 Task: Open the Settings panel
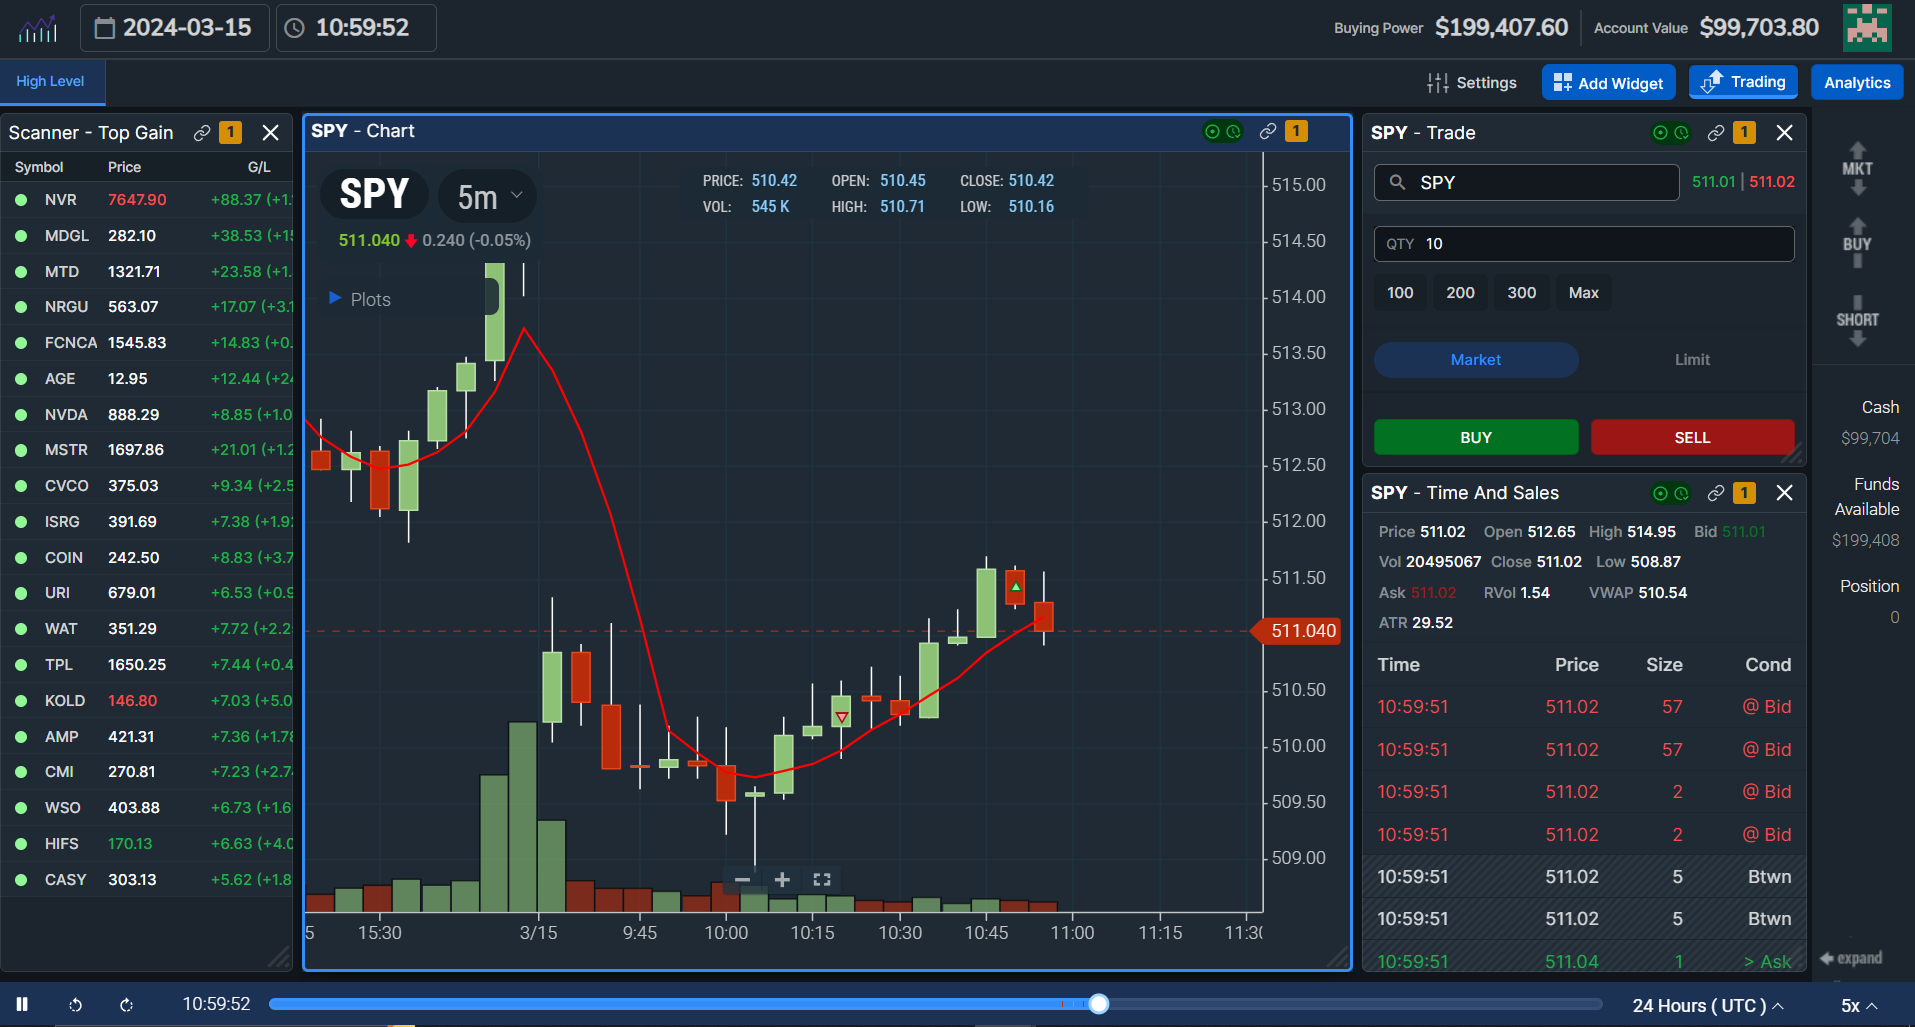(x=1472, y=82)
